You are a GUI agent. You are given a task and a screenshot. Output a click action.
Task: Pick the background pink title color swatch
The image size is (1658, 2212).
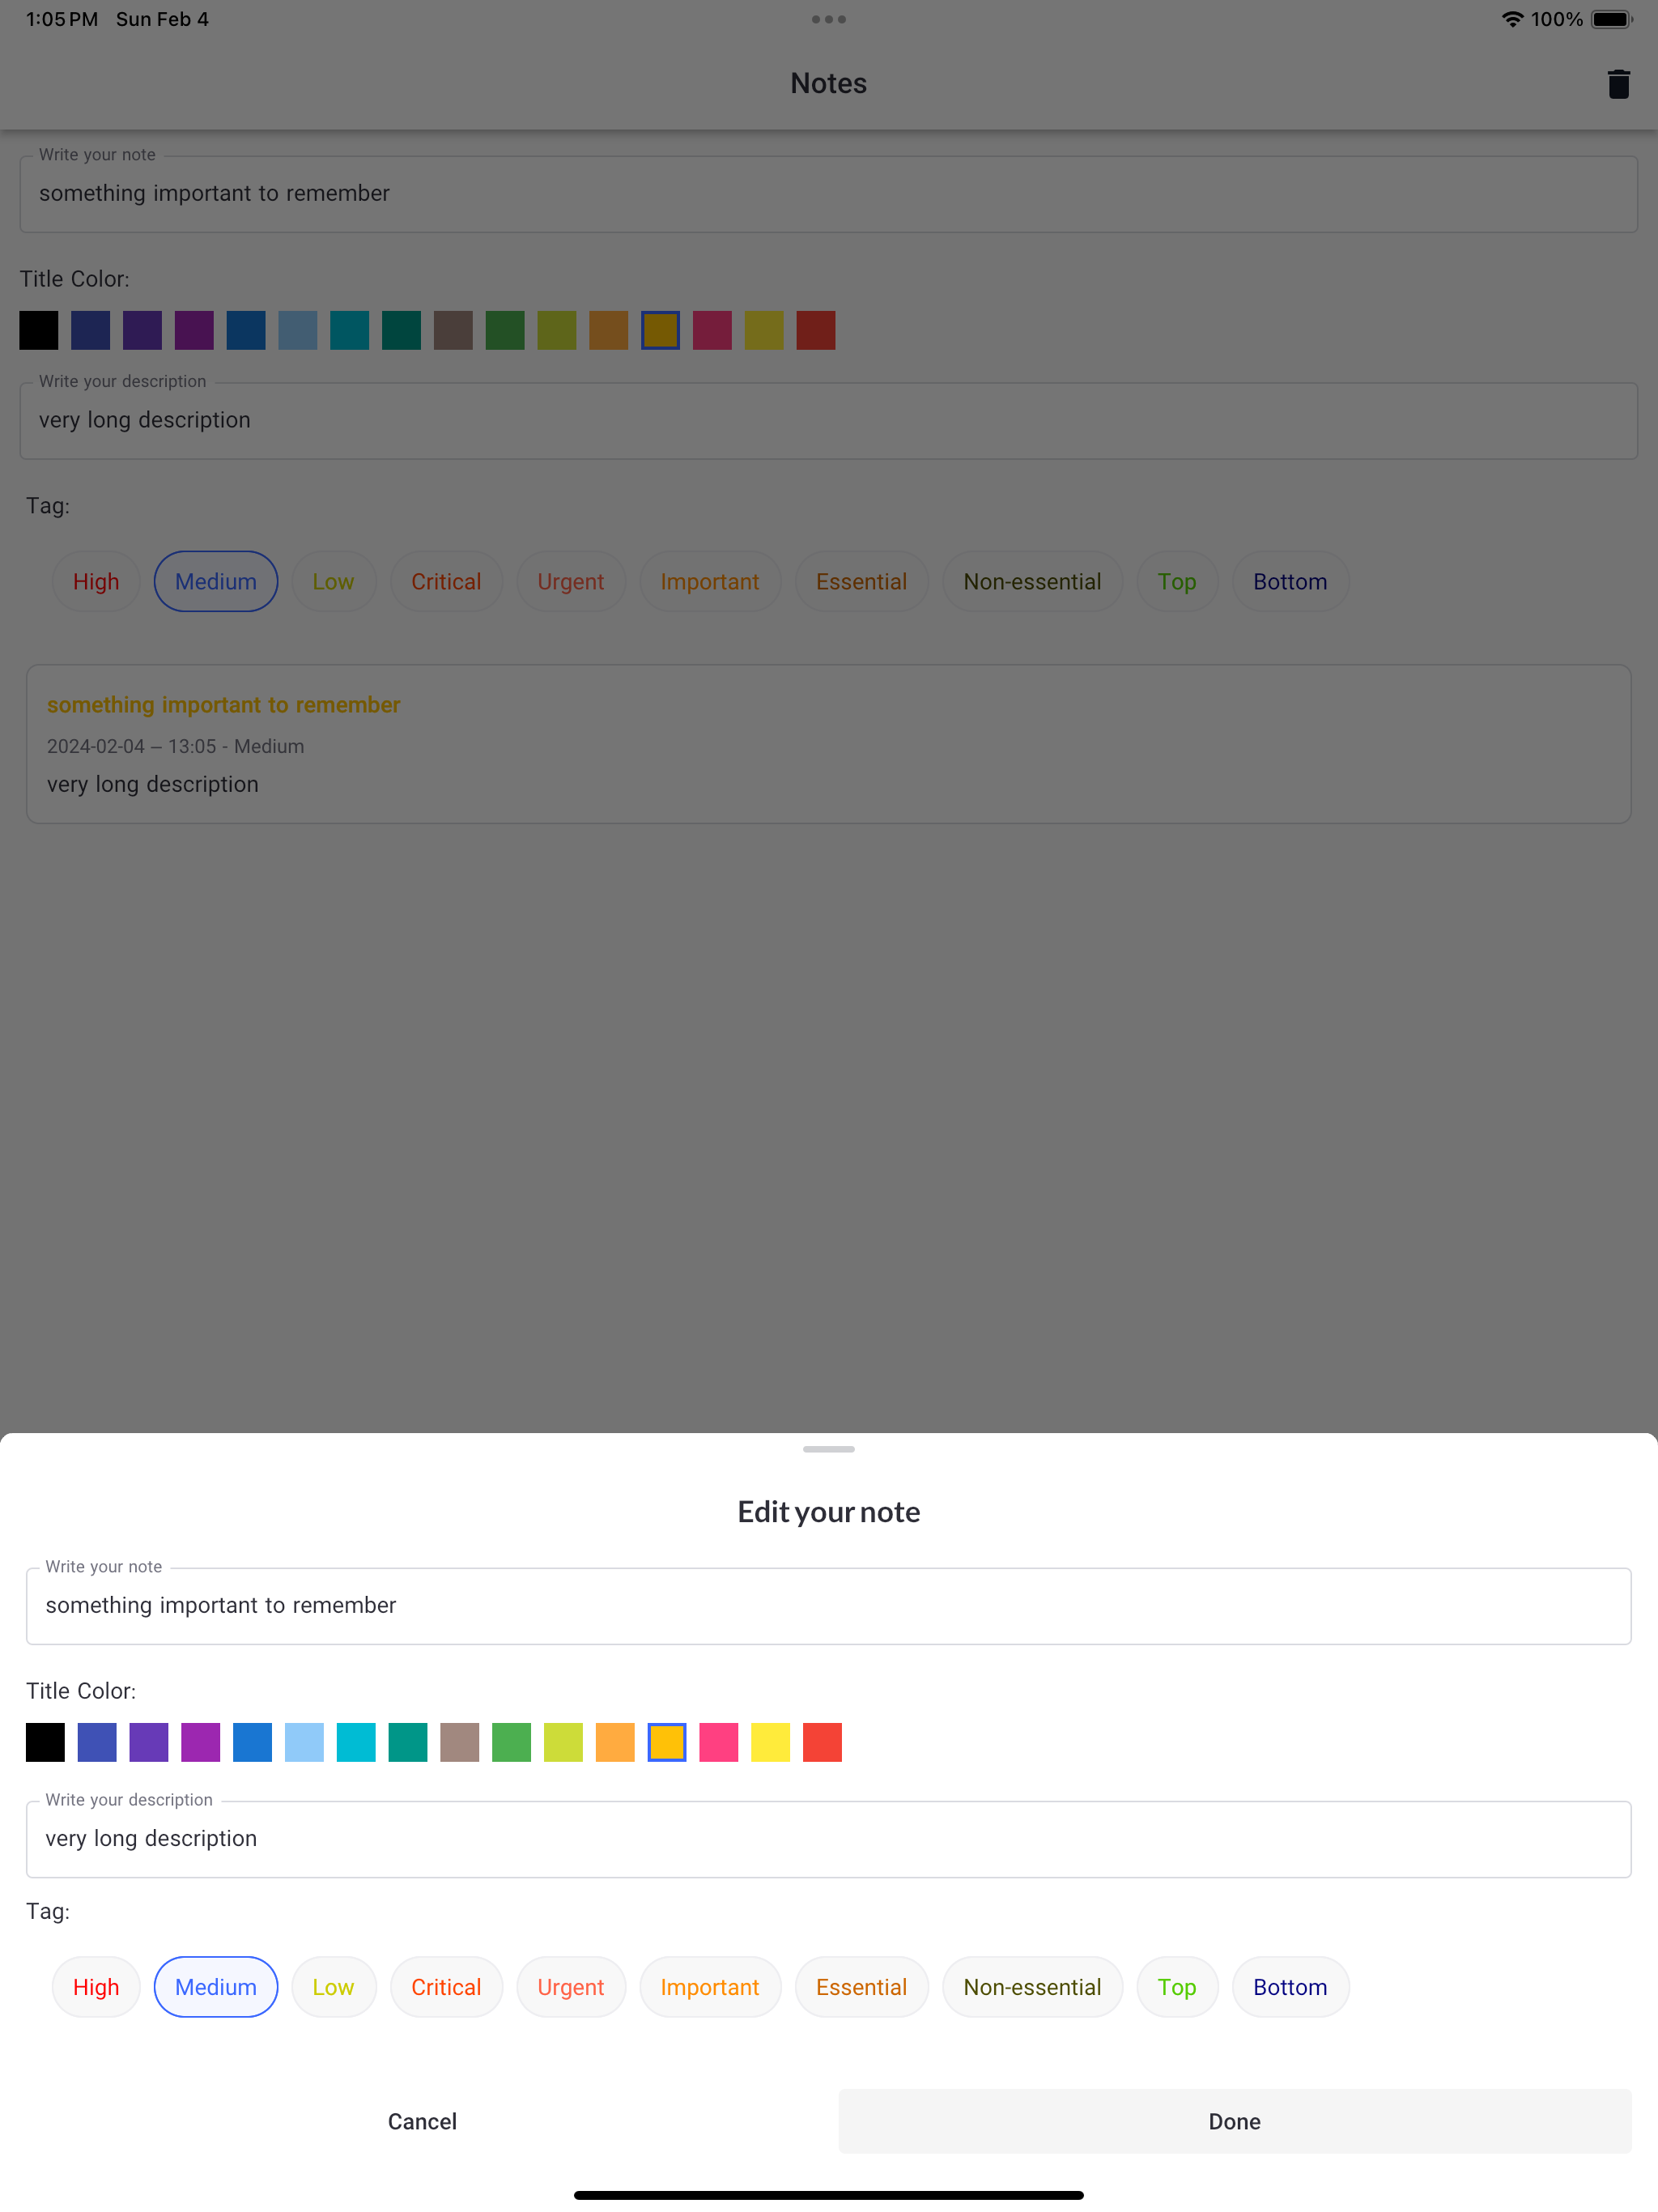712,330
